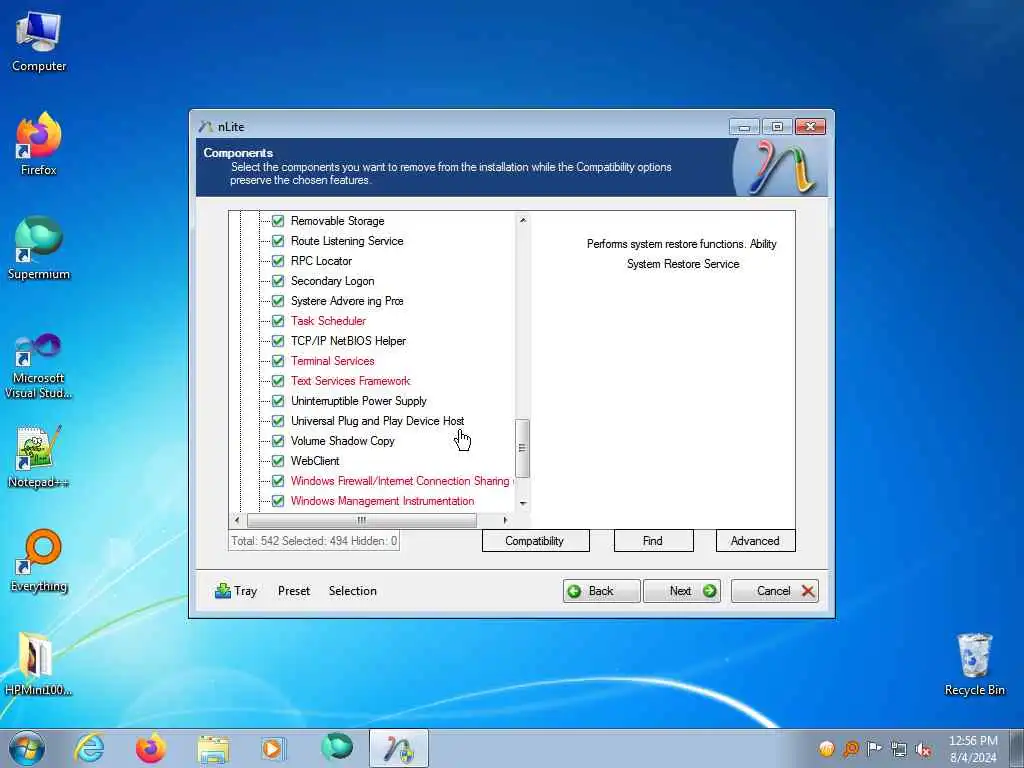Image resolution: width=1024 pixels, height=768 pixels.
Task: Uncheck Secondary Logon component
Action: tap(278, 281)
